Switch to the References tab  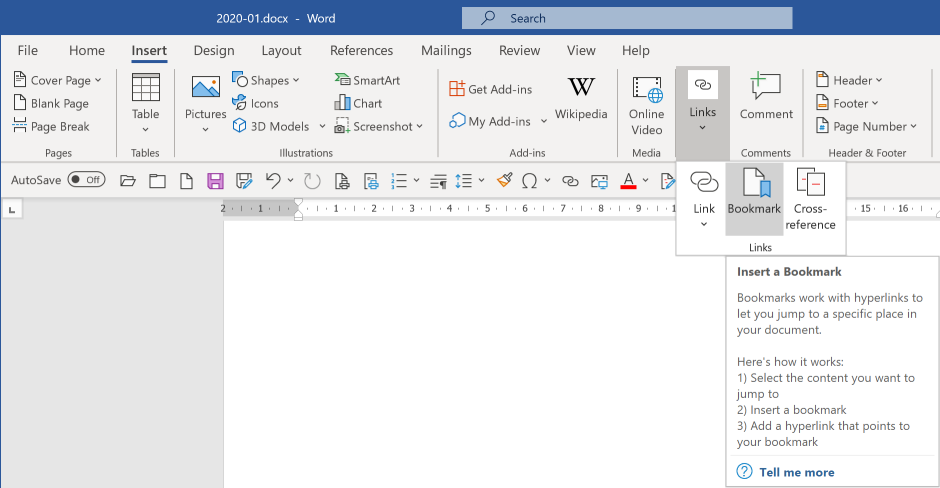coord(361,50)
